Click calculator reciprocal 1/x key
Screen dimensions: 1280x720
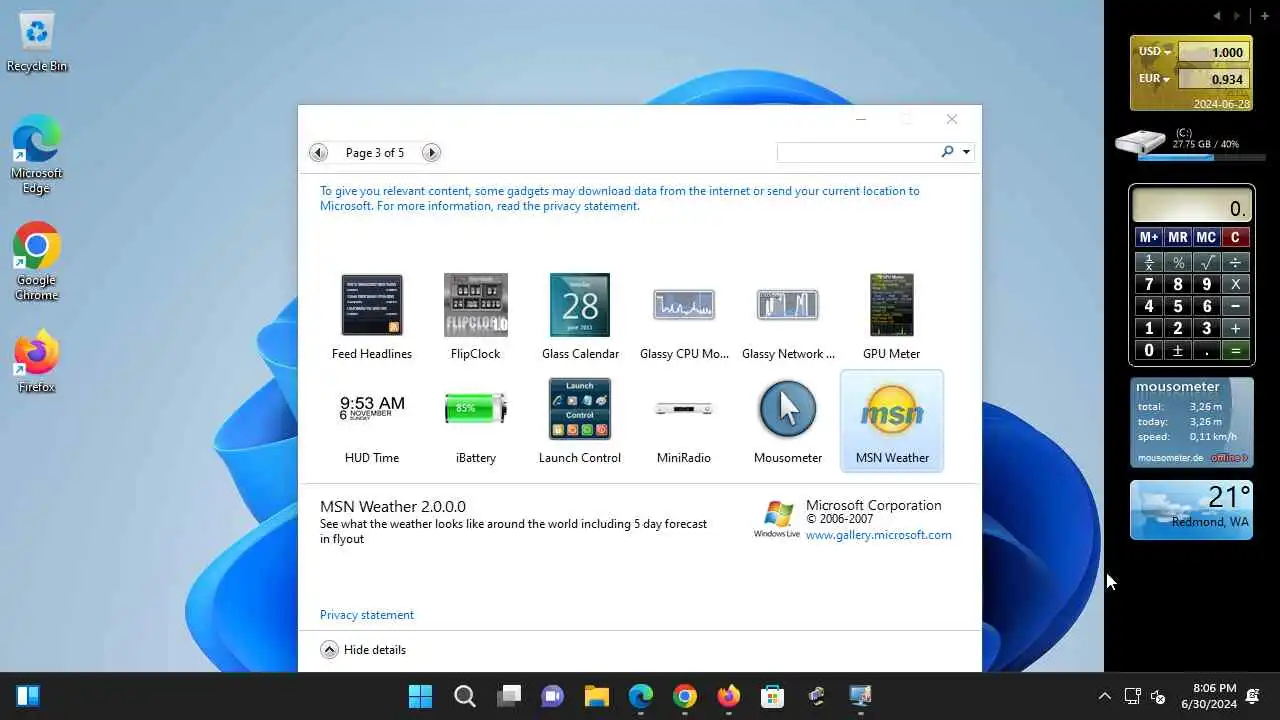pos(1149,262)
